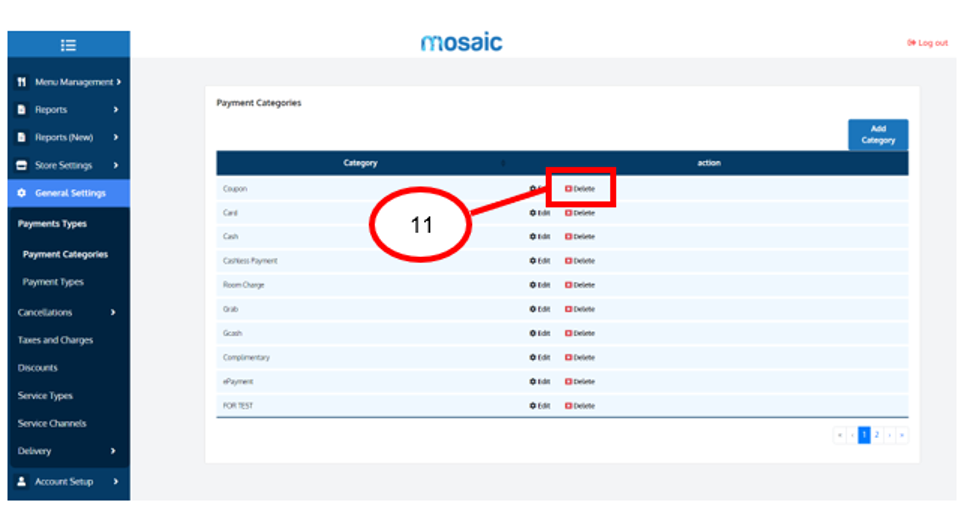
Task: Click the Account Setup person icon
Action: tap(22, 481)
